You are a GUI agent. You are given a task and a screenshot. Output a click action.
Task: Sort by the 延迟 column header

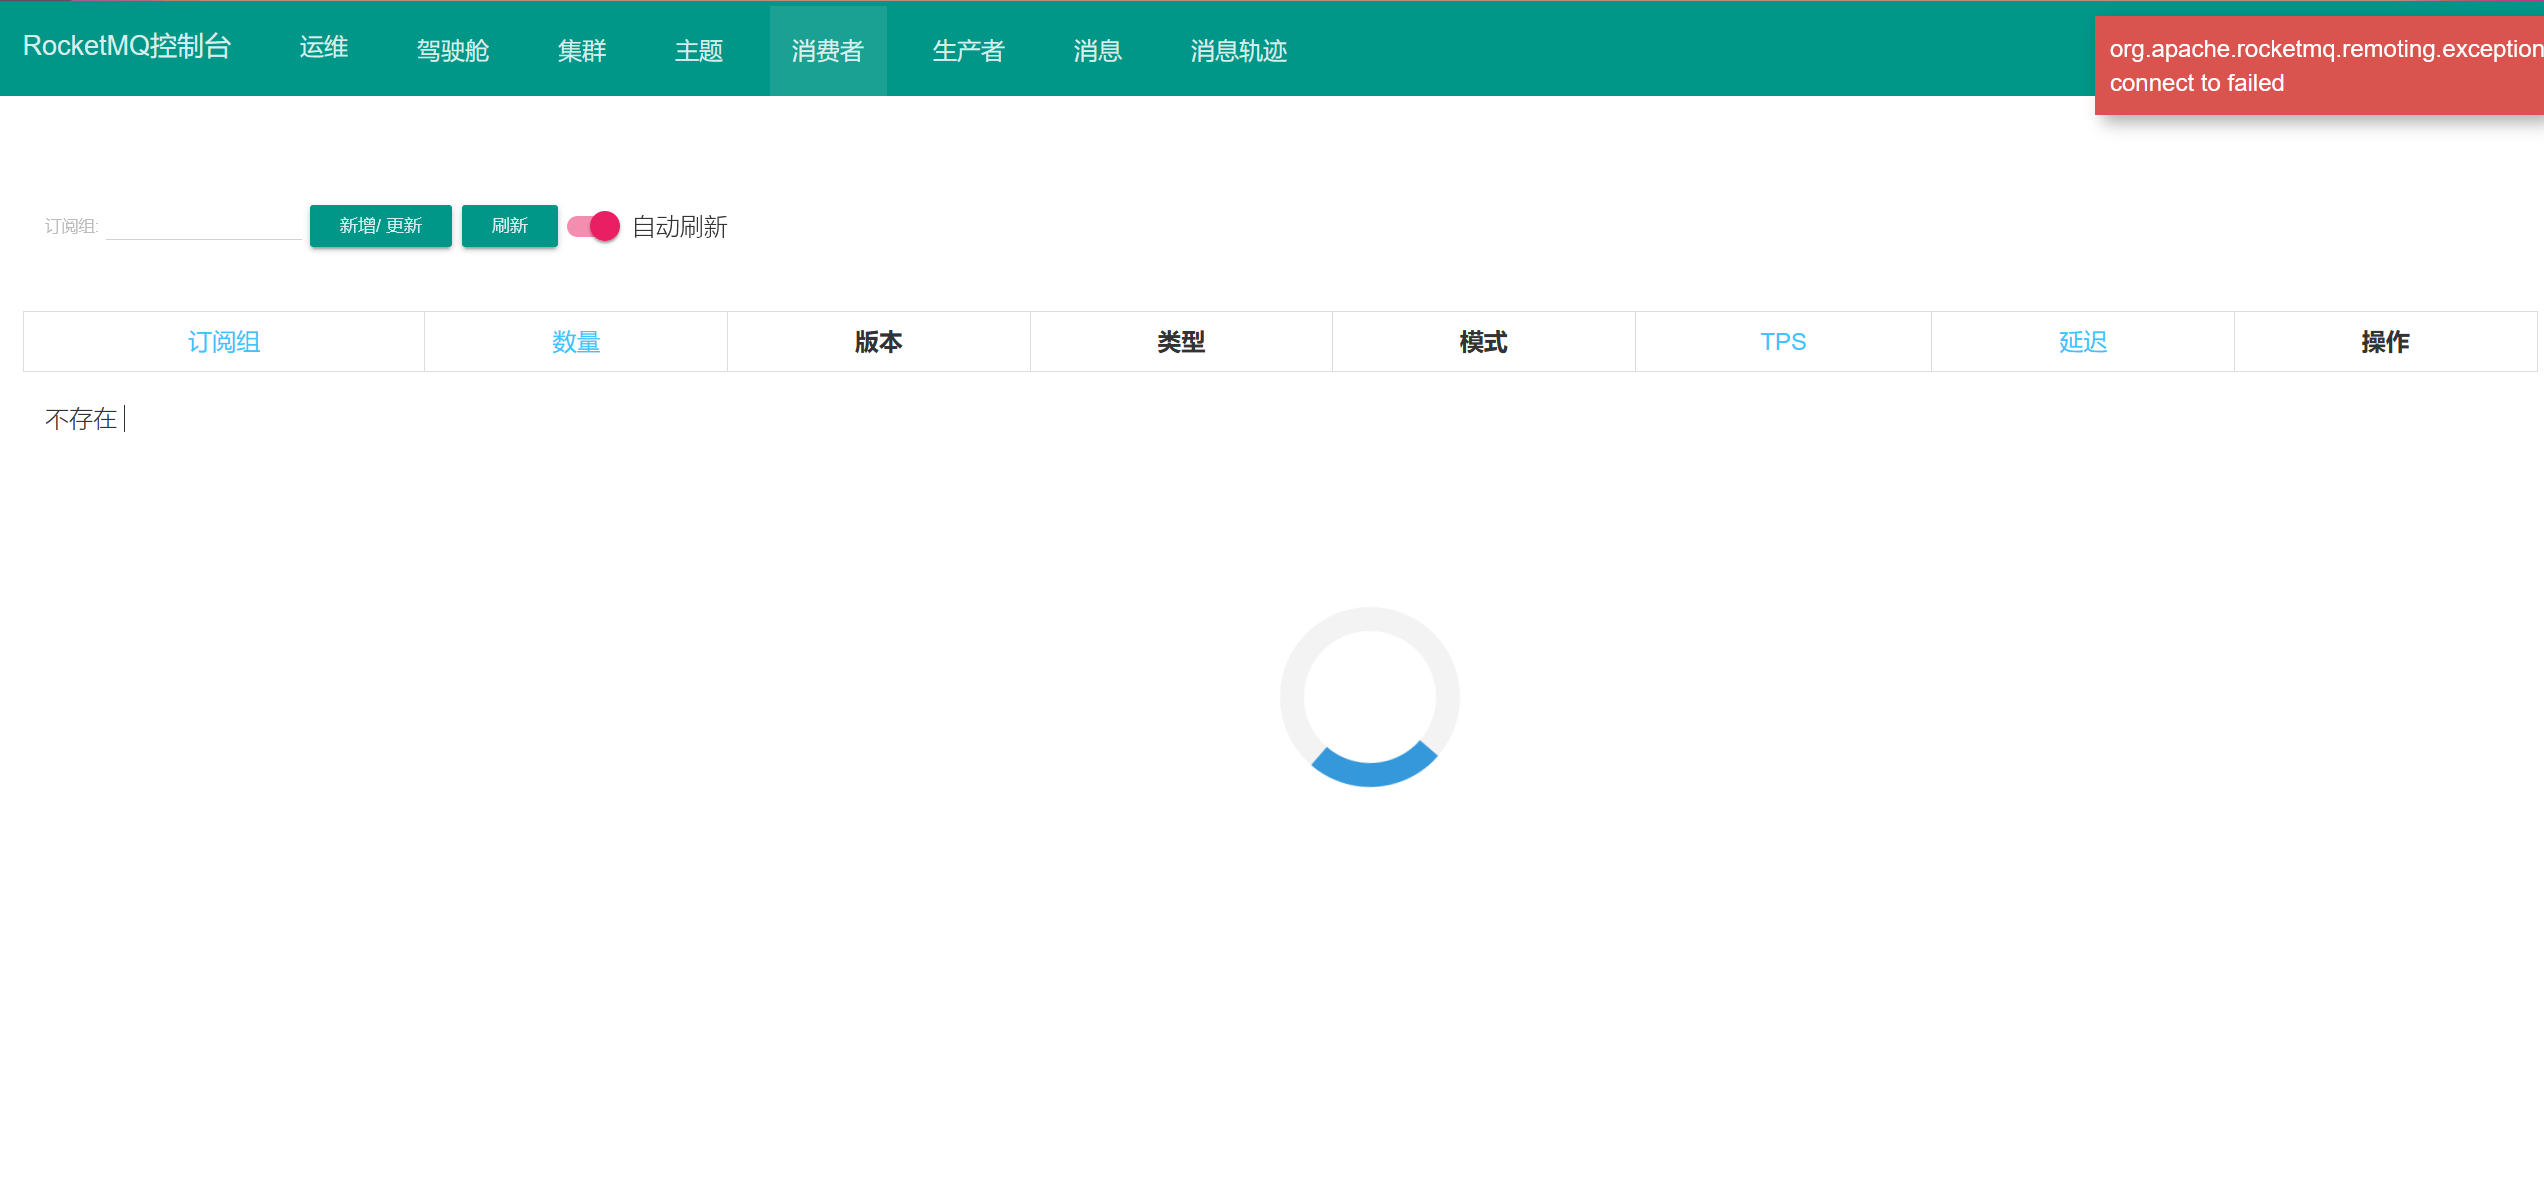click(2082, 342)
